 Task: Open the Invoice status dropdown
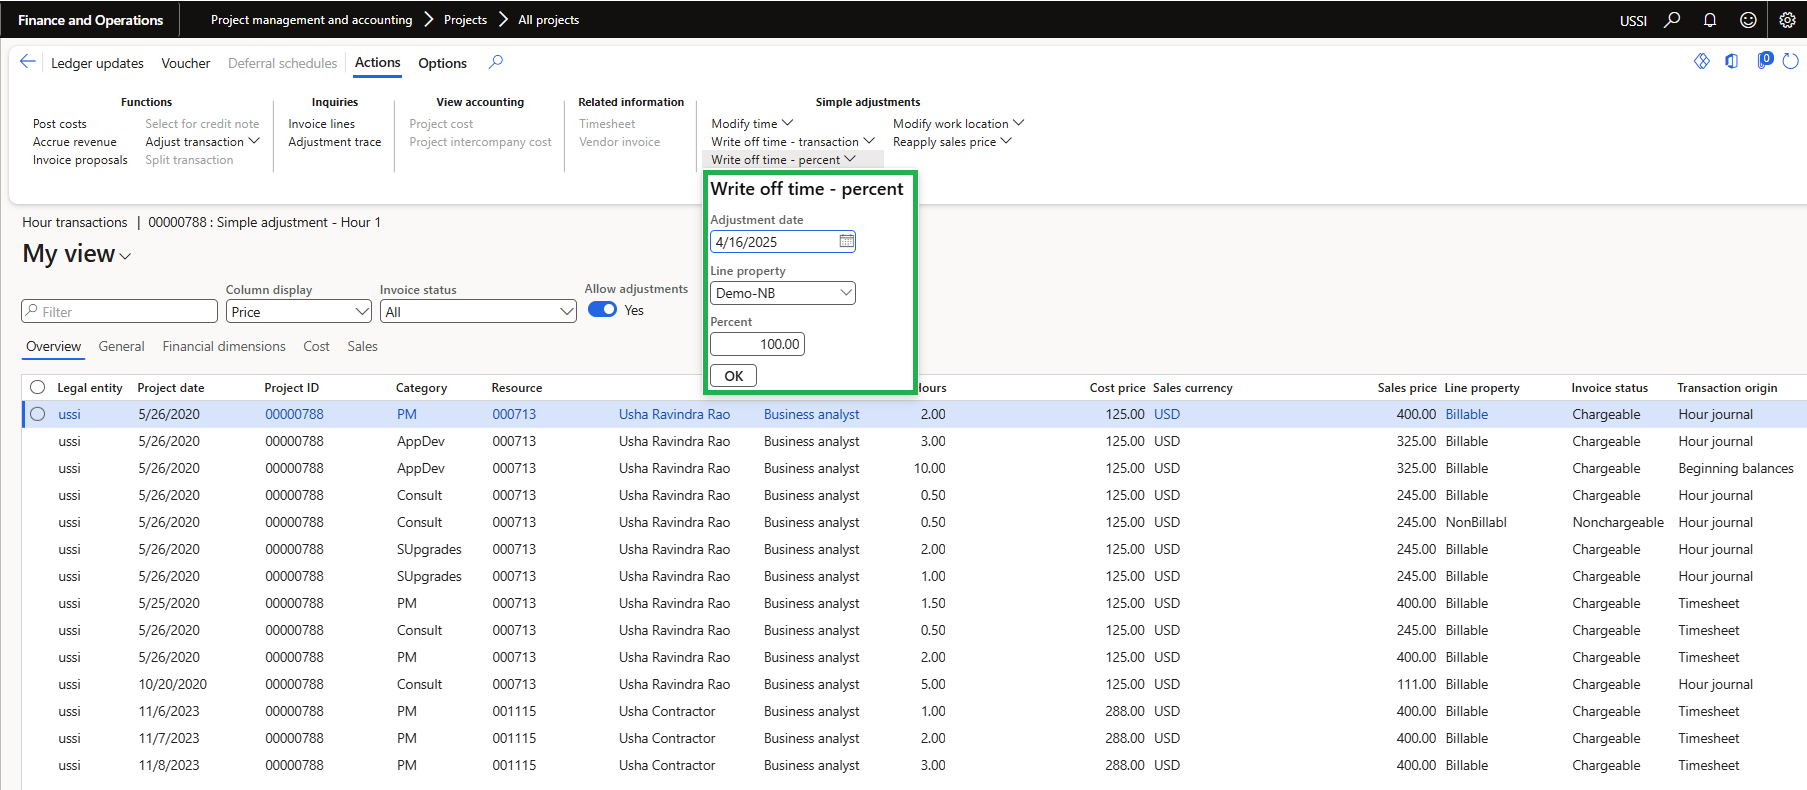(567, 312)
